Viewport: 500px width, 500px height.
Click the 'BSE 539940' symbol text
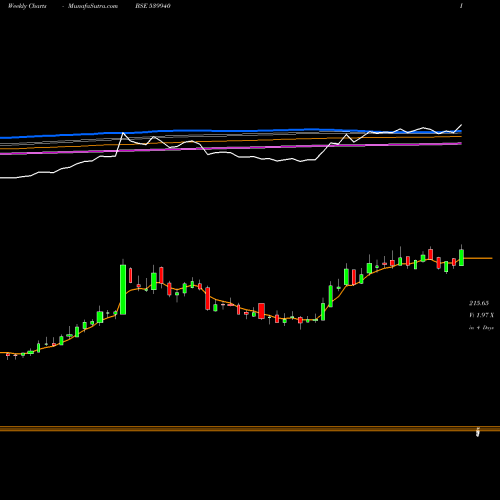click(x=153, y=6)
